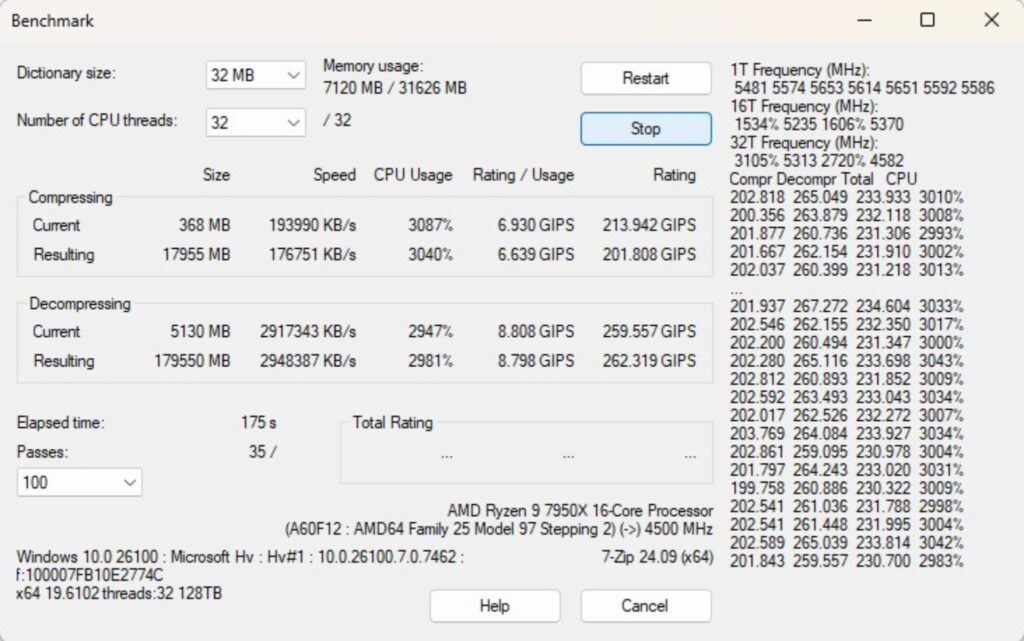Screen dimensions: 1024x641
Task: Click the Compressing Current CPU usage 3087%
Action: tap(430, 225)
